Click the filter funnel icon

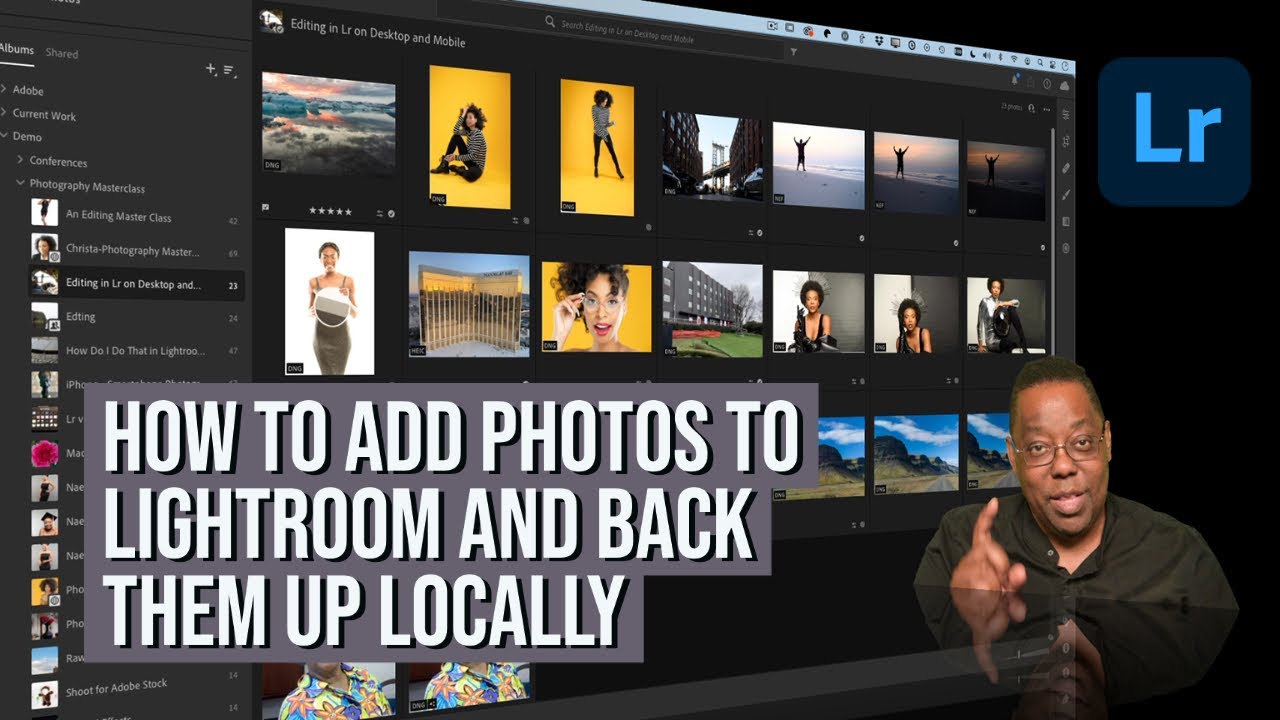pyautogui.click(x=794, y=51)
